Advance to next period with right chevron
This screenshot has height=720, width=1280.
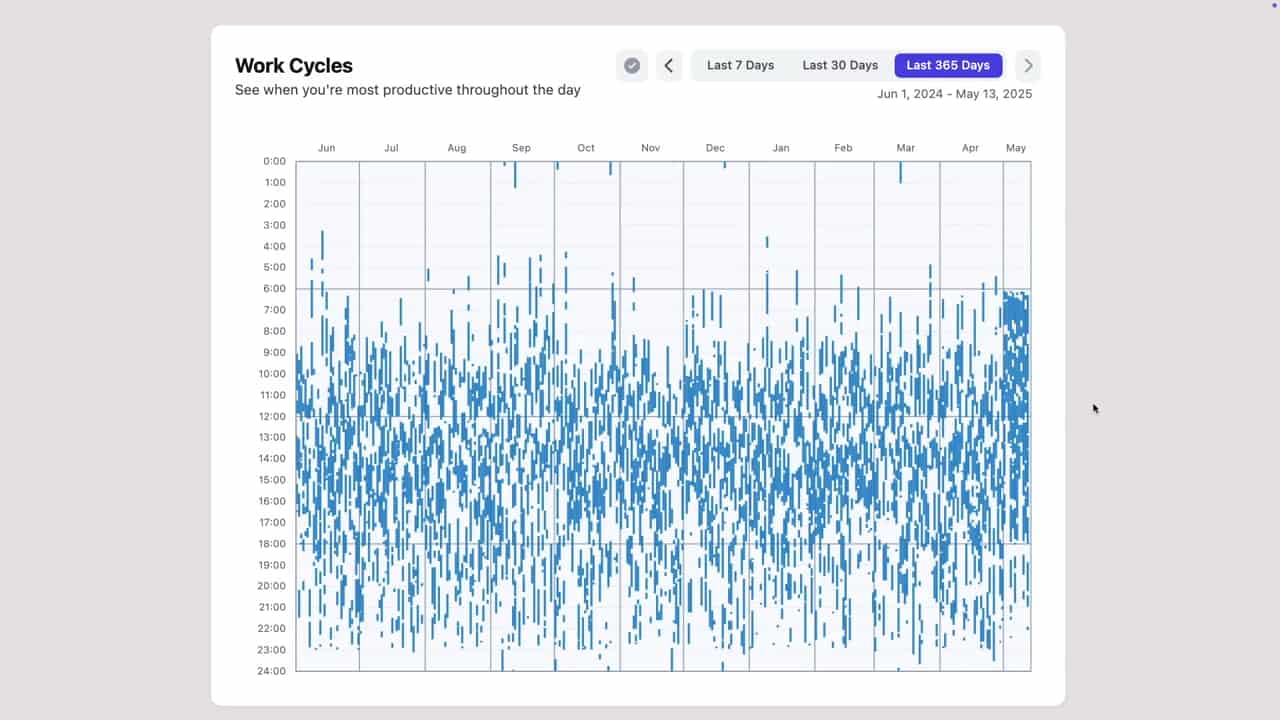(1027, 66)
